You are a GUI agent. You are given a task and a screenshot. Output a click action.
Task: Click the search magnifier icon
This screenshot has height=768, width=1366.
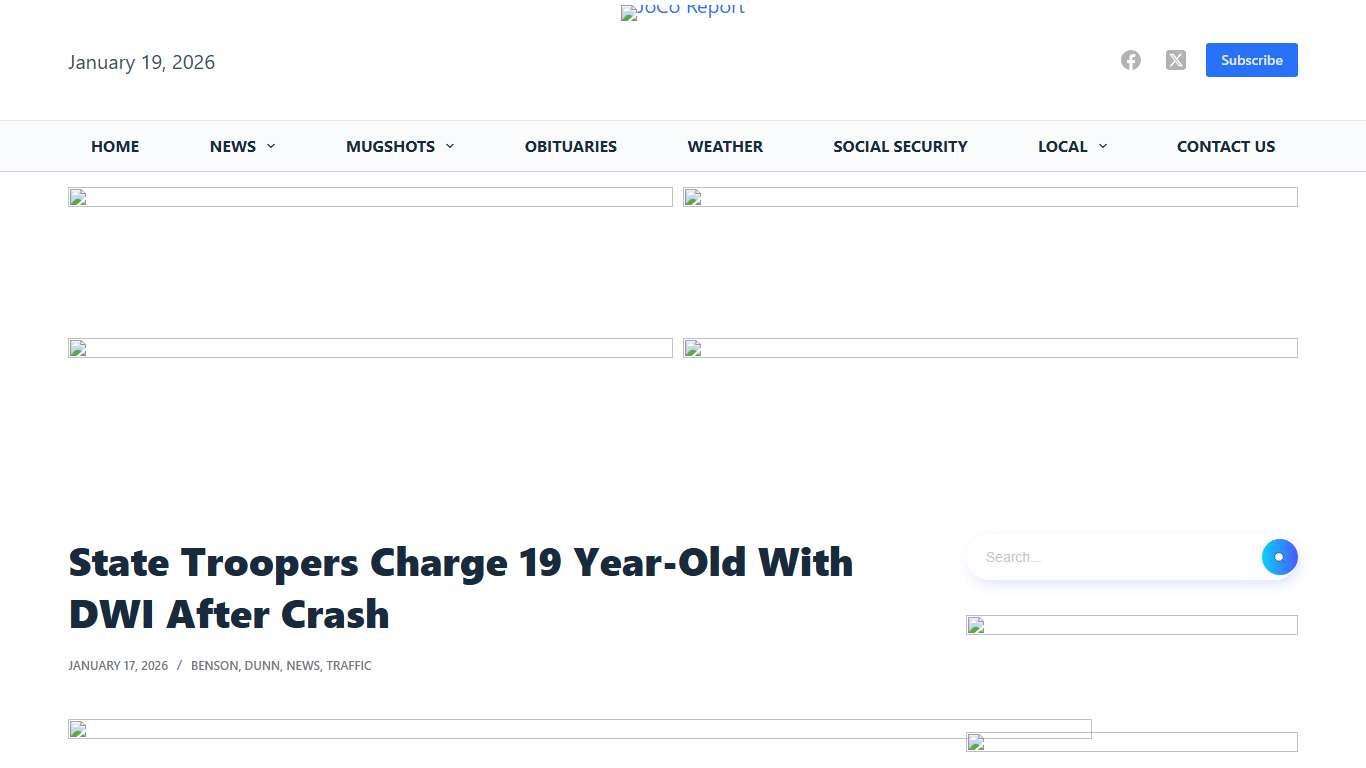[1279, 557]
